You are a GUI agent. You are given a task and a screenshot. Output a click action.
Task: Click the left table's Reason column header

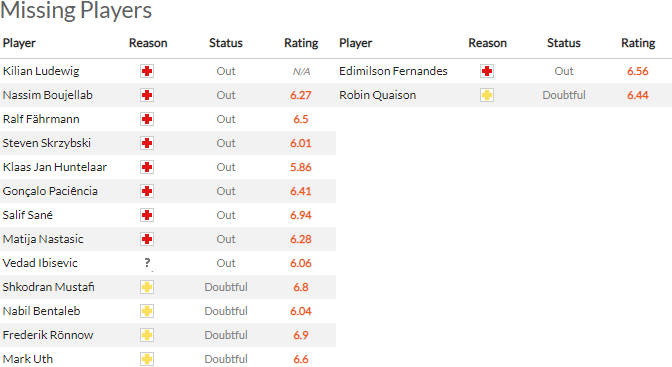coord(148,43)
